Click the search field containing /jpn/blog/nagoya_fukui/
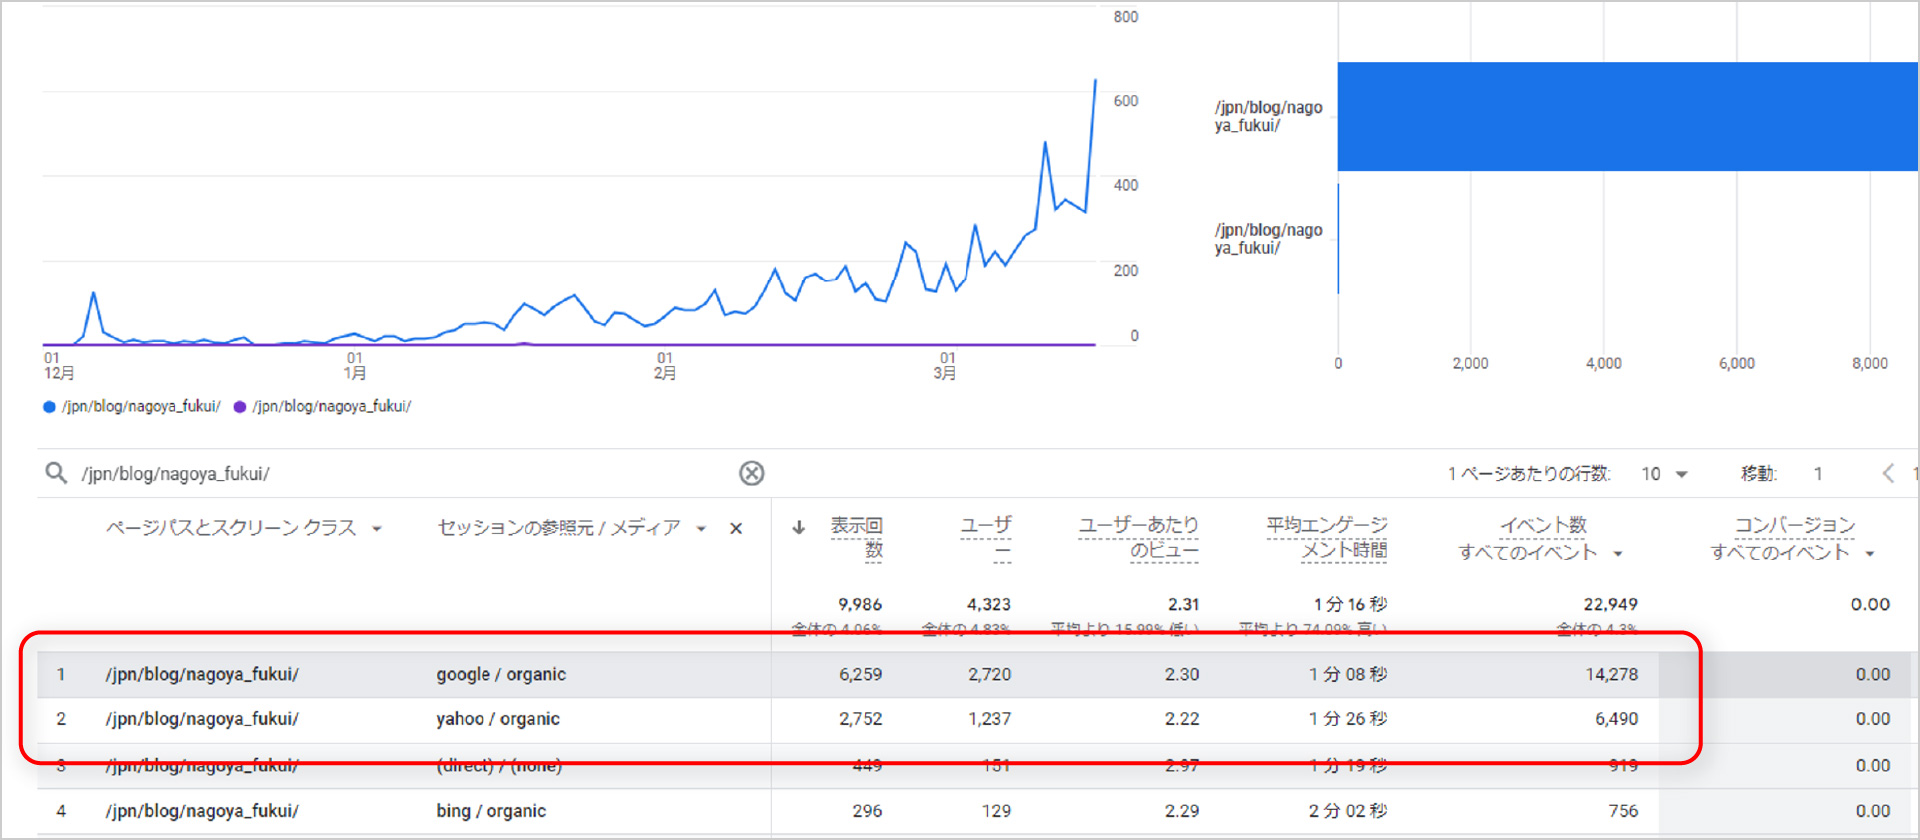 400,473
